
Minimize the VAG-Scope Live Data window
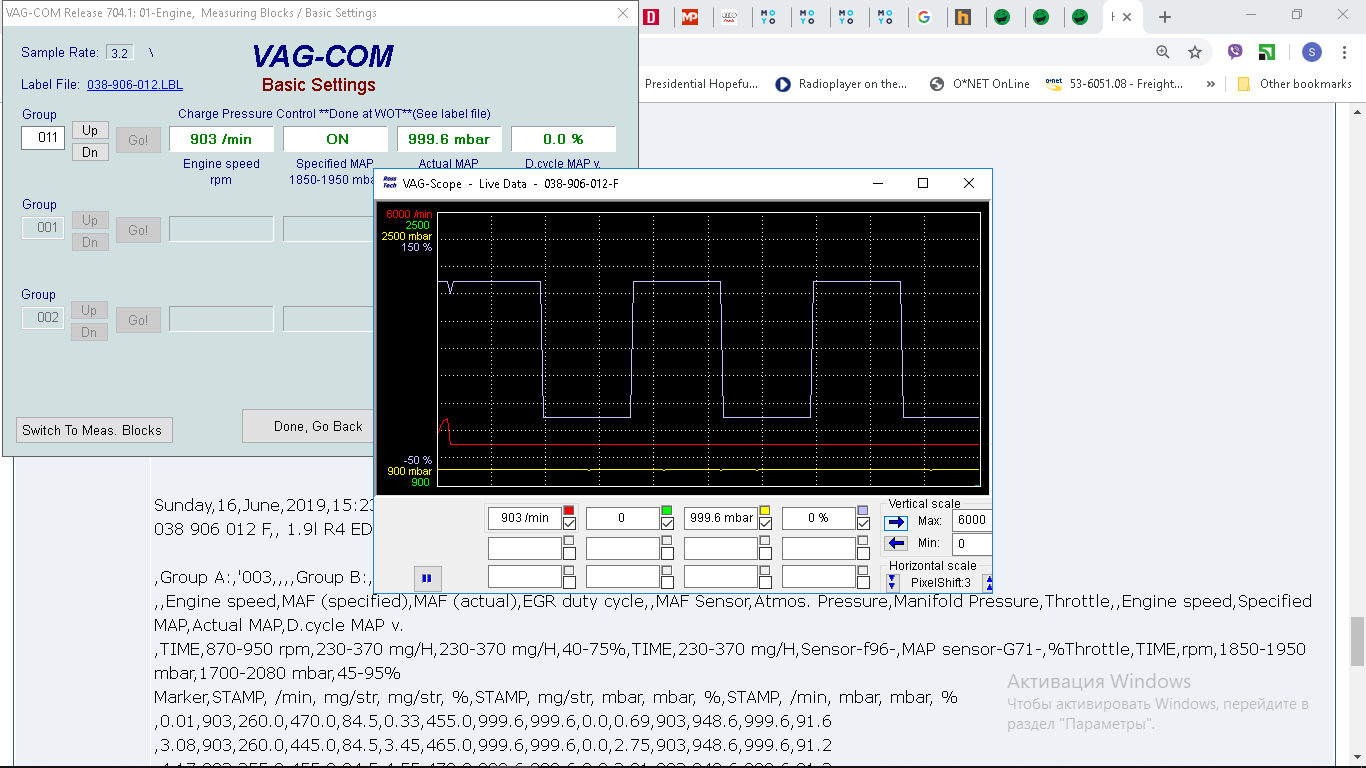[878, 183]
